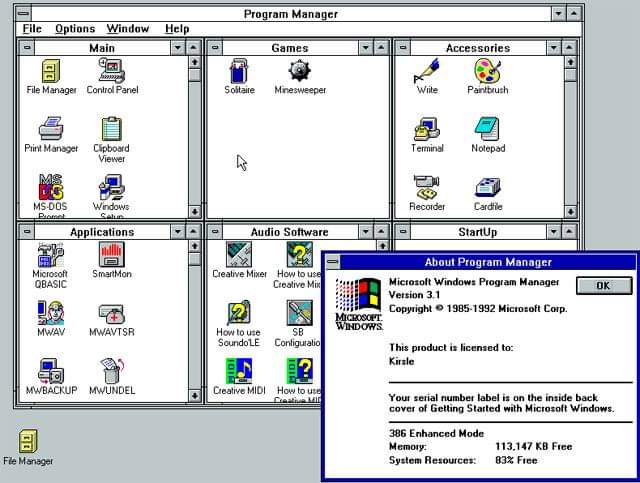The image size is (640, 483).
Task: Click the StartUp group title bar
Action: click(478, 231)
